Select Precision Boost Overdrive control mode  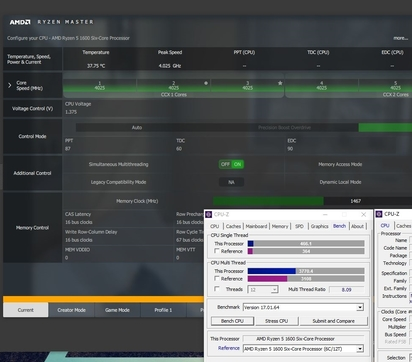[284, 127]
